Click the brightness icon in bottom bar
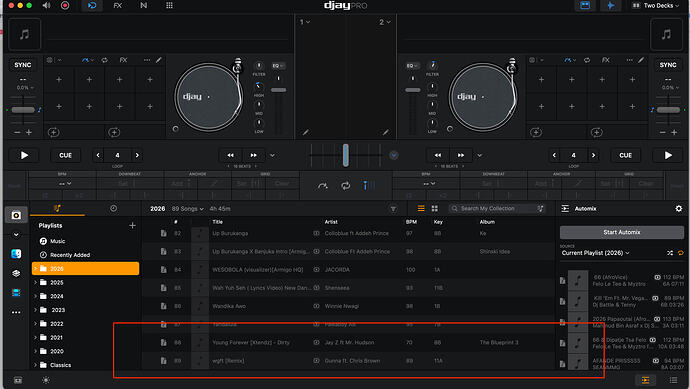 point(46,380)
